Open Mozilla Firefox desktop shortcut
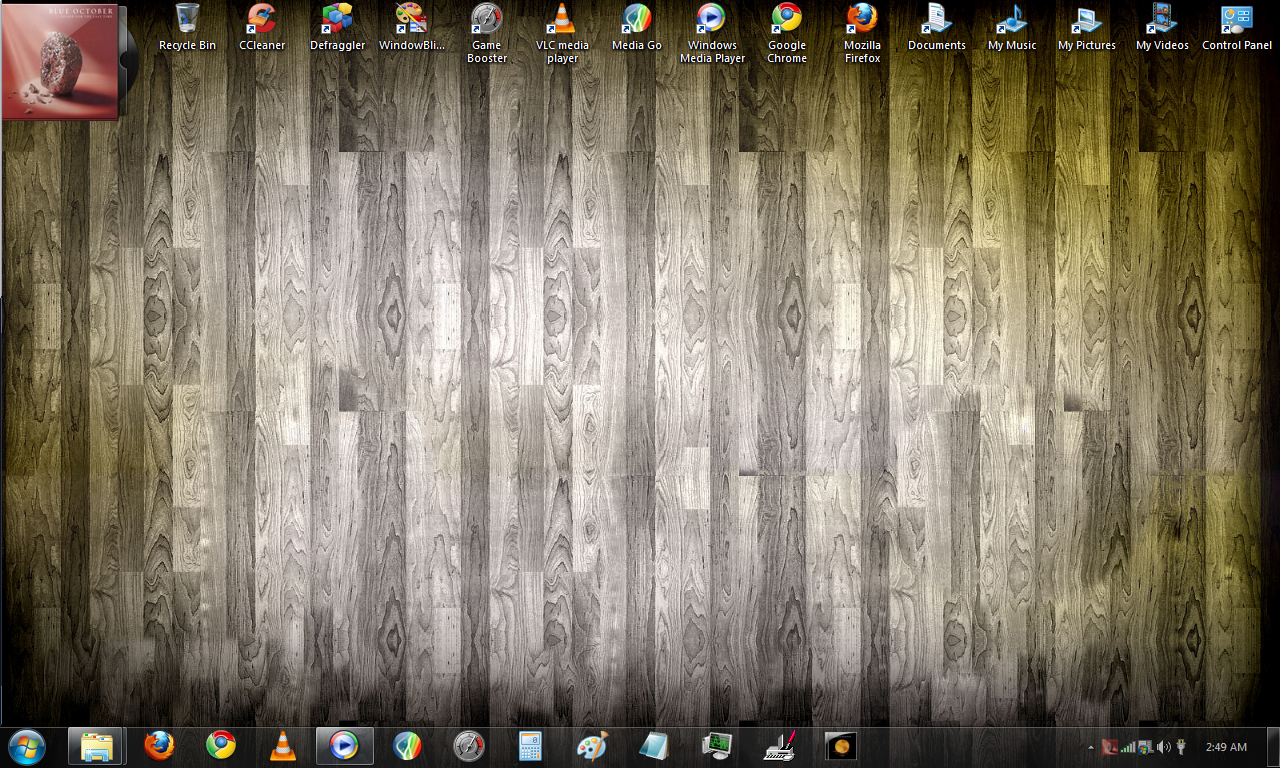 click(x=862, y=33)
